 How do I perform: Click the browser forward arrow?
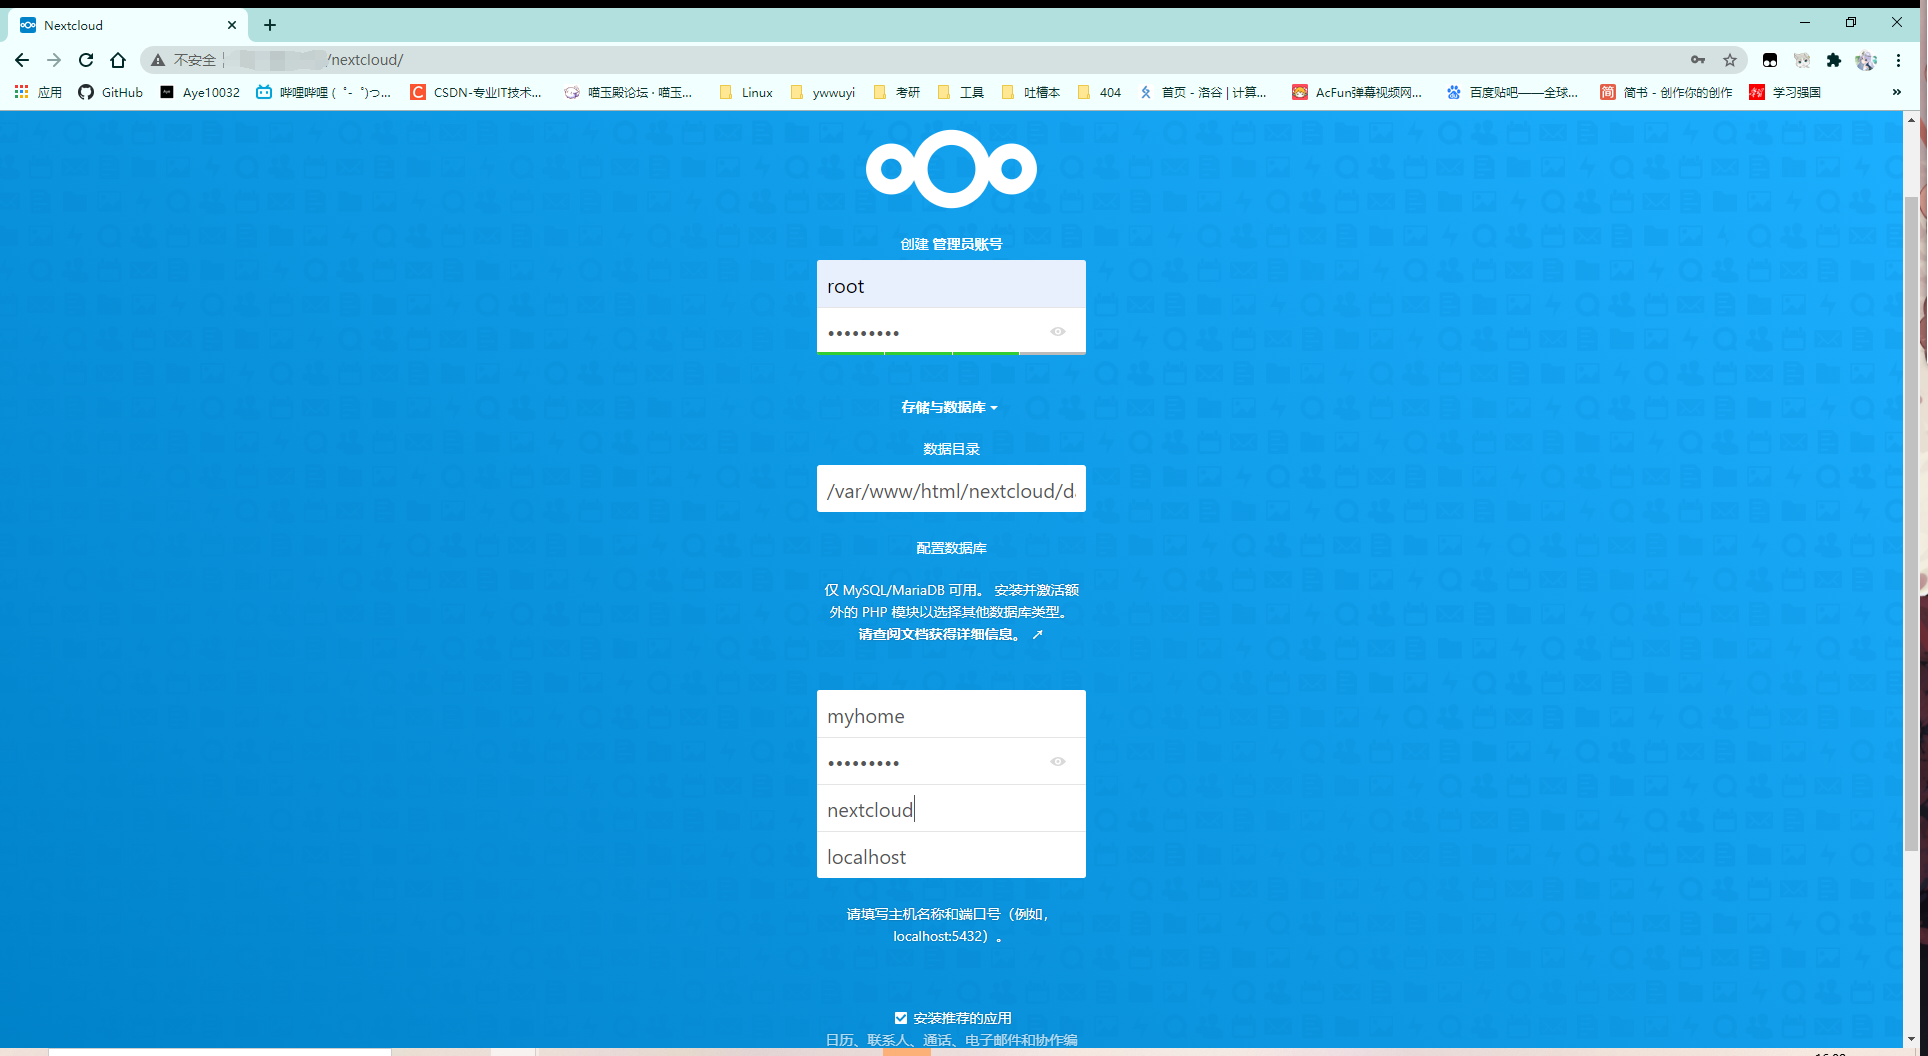tap(54, 60)
